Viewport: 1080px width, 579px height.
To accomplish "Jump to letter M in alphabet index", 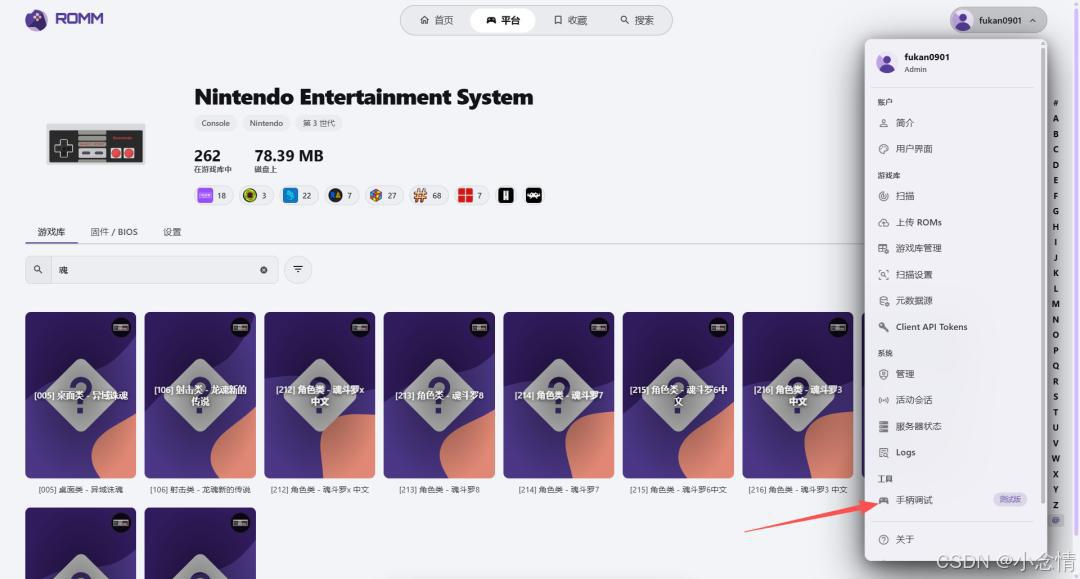I will click(x=1055, y=304).
